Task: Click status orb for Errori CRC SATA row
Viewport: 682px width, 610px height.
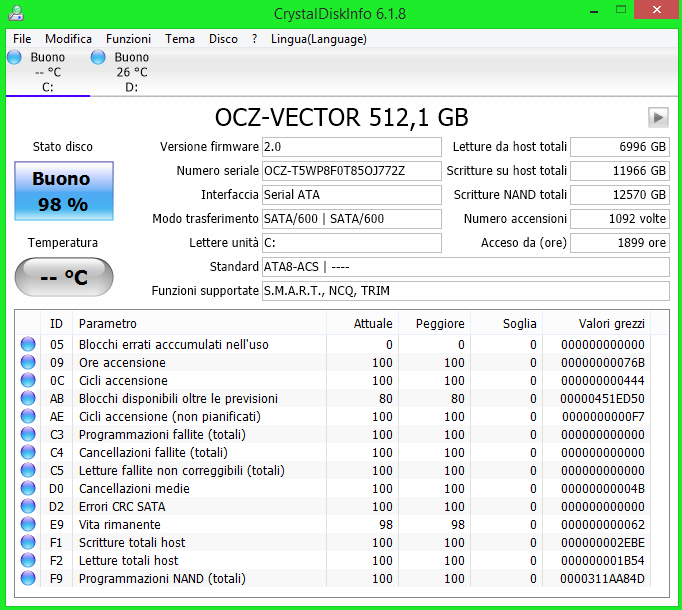Action: click(28, 507)
